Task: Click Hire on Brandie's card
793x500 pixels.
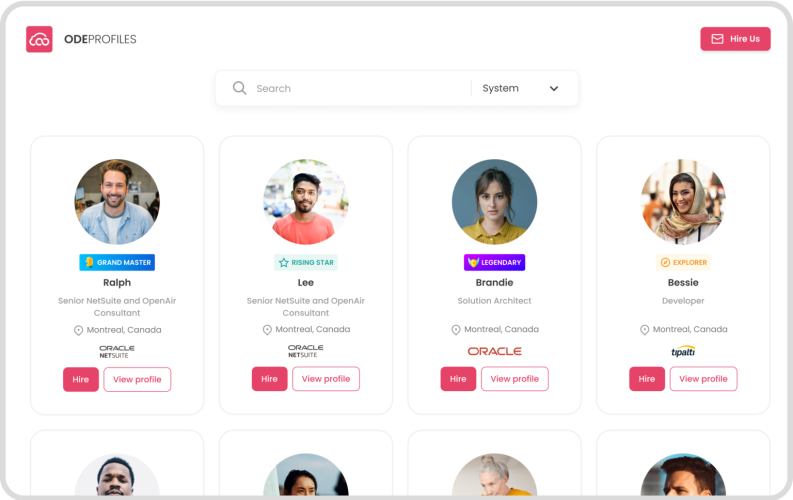Action: tap(458, 379)
